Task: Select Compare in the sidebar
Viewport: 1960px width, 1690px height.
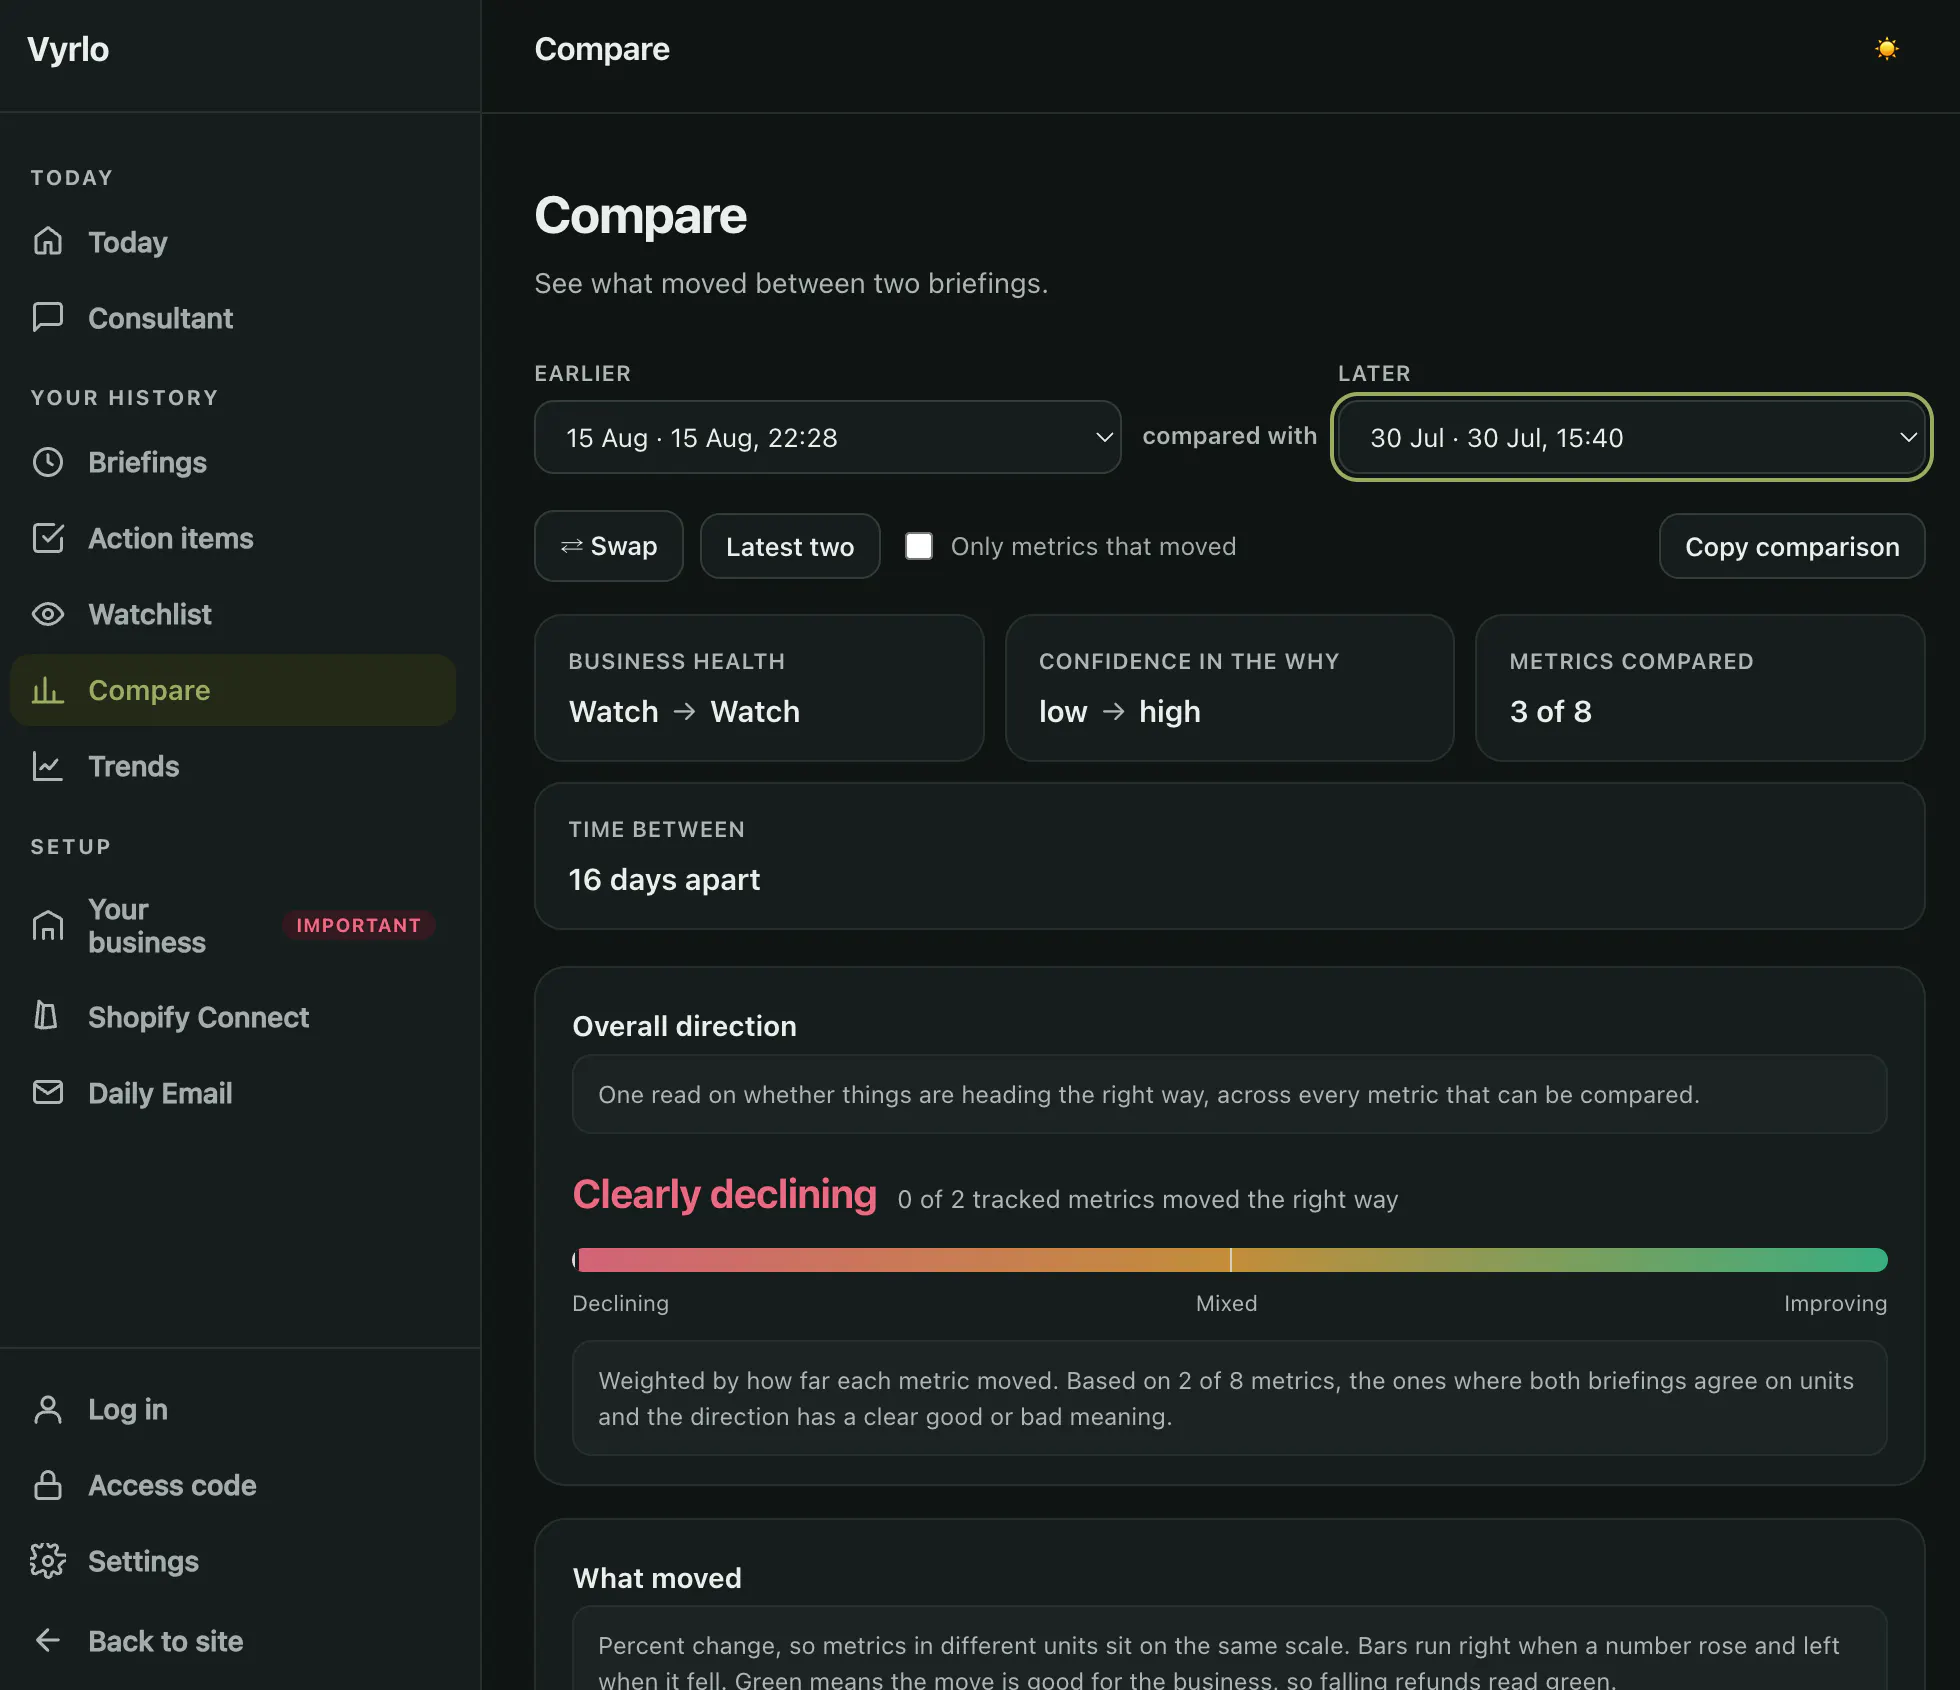Action: point(232,690)
